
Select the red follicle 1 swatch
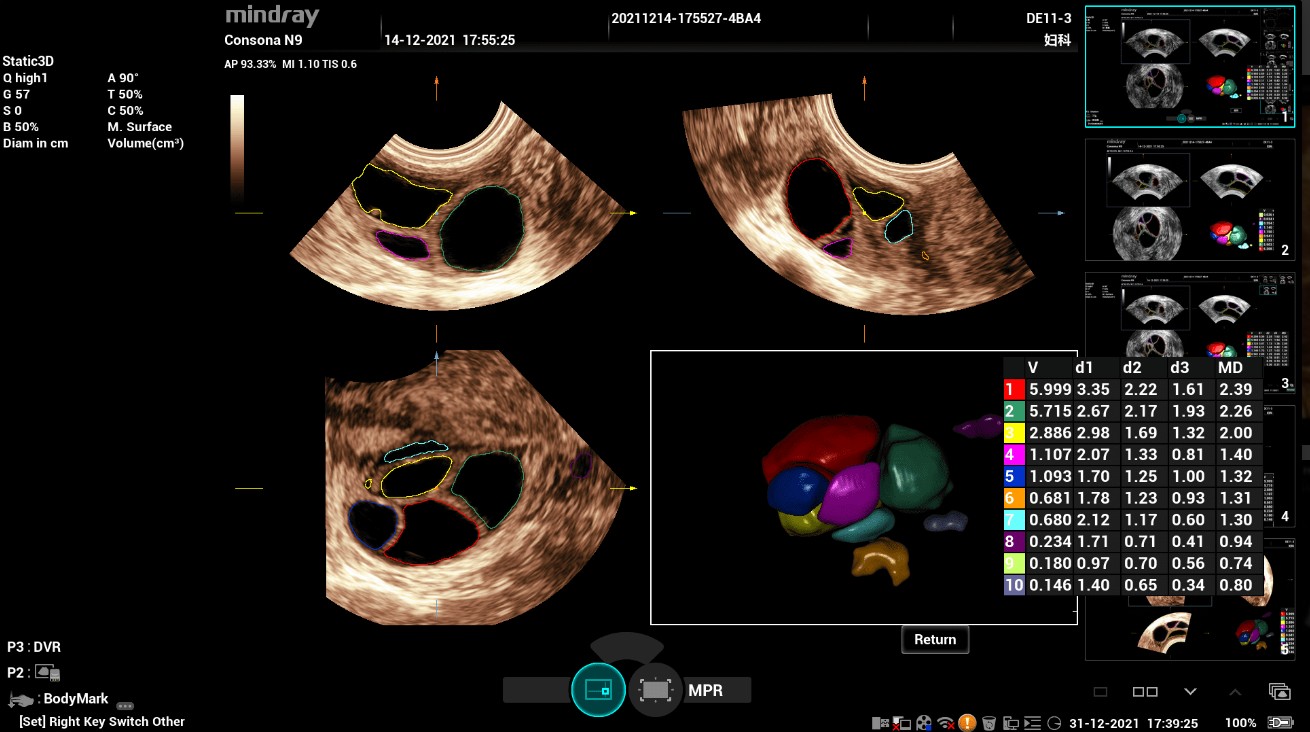[x=1014, y=389]
